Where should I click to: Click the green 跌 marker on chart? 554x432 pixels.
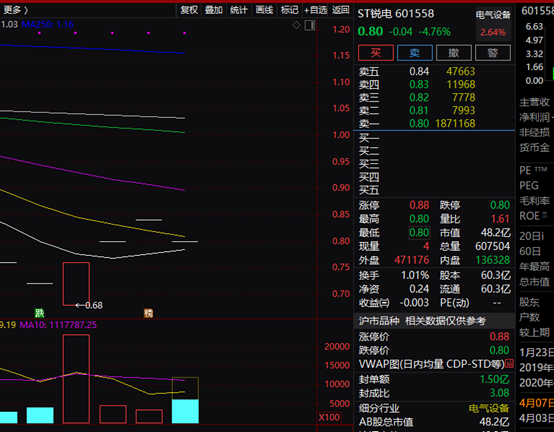[40, 313]
